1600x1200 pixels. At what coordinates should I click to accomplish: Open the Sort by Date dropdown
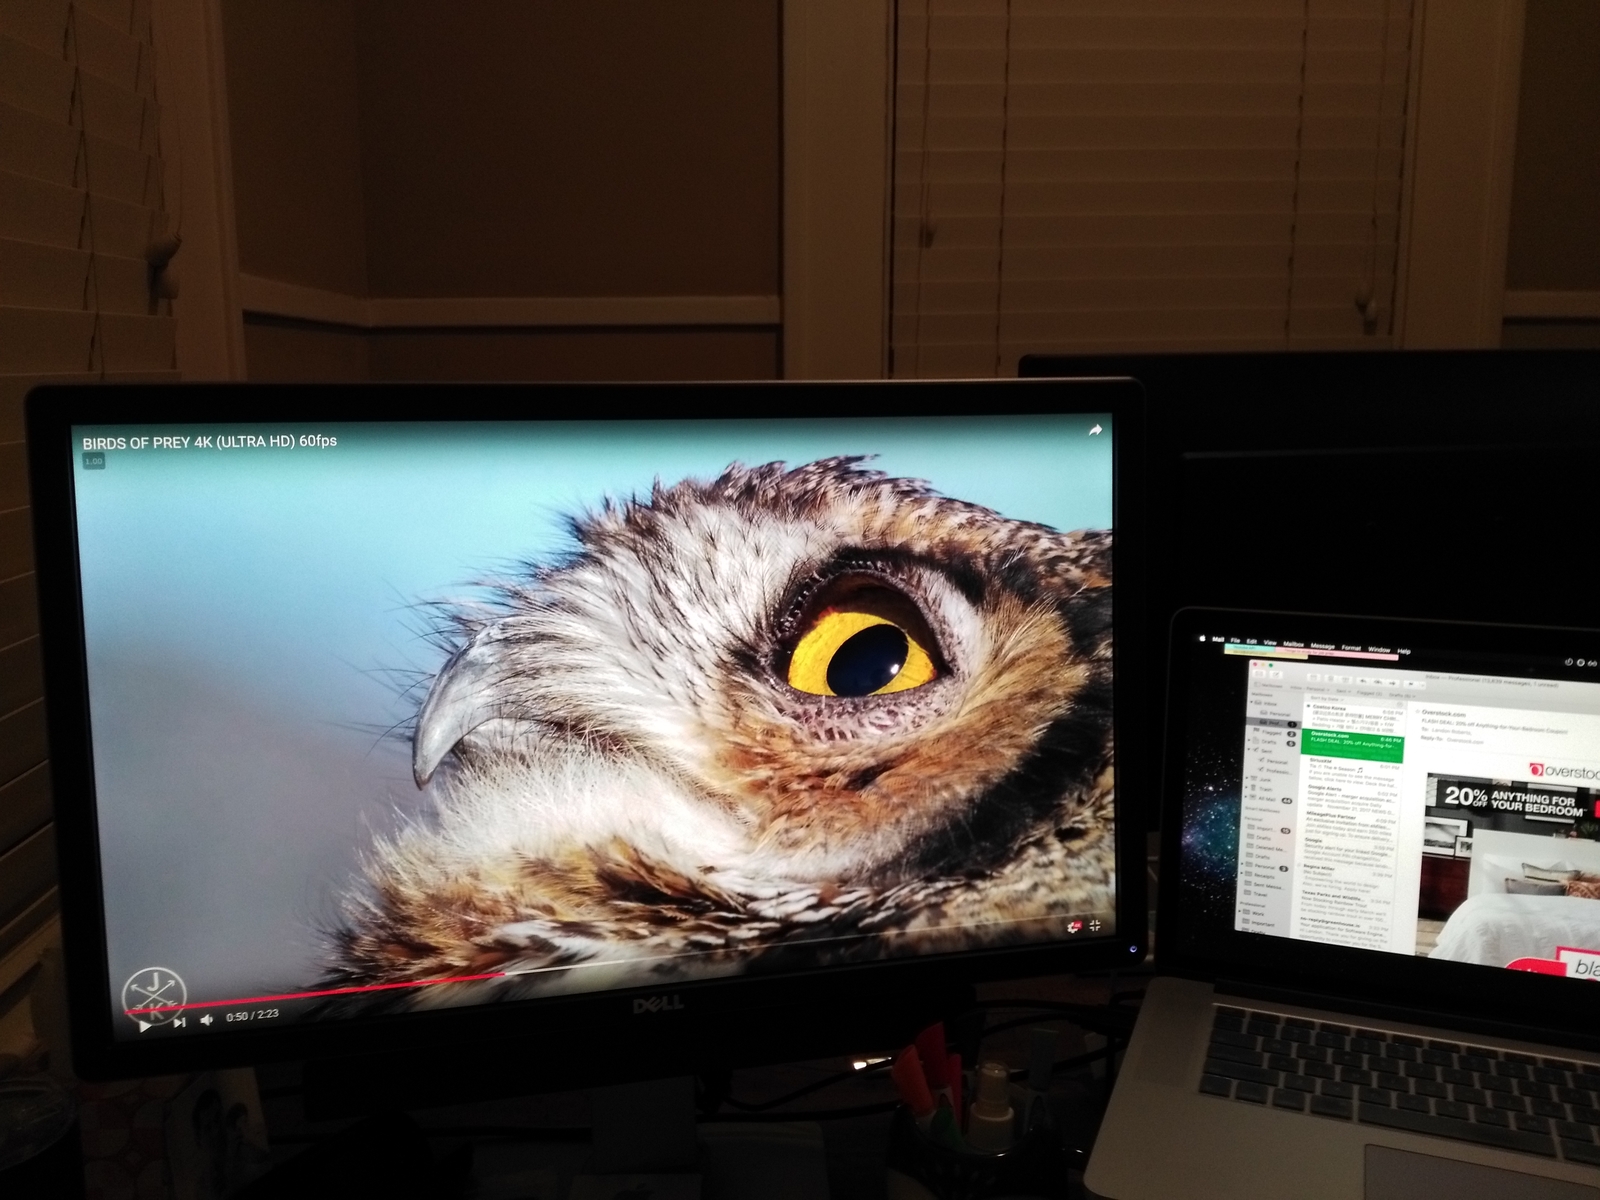pos(1327,698)
